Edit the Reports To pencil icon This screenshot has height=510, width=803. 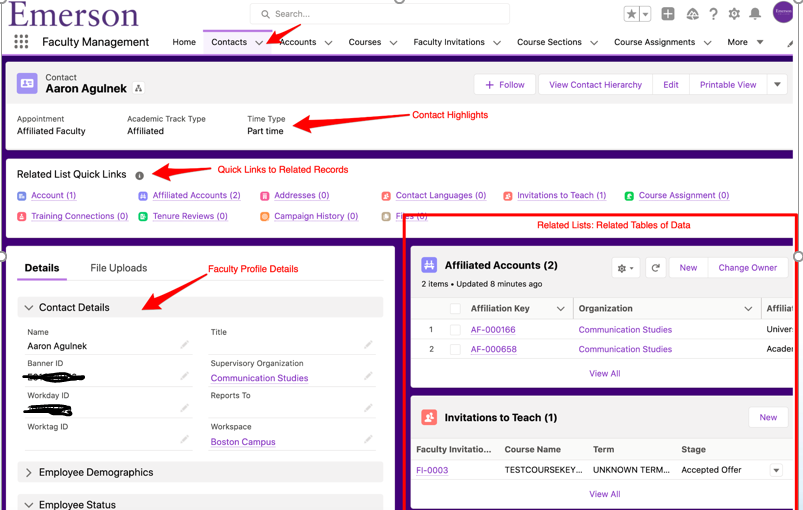point(368,408)
